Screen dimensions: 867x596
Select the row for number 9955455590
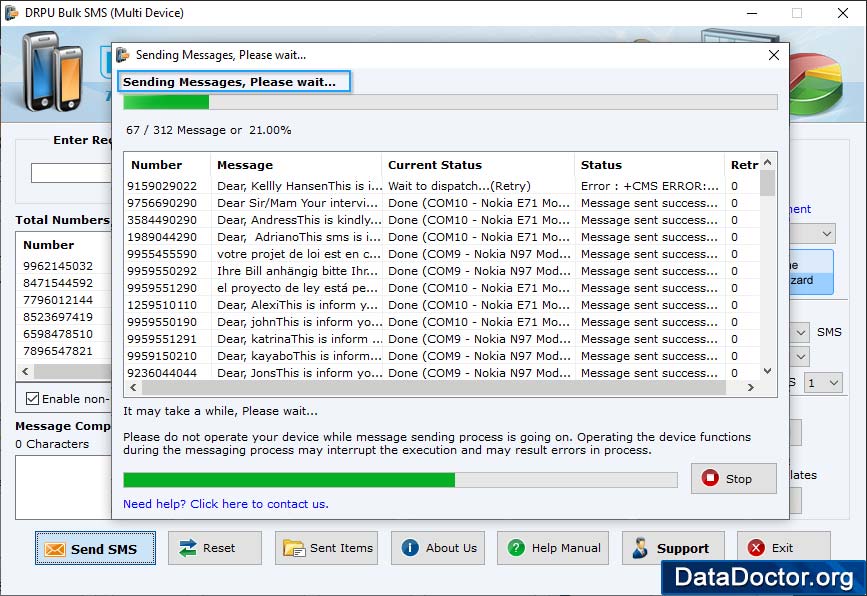point(442,254)
